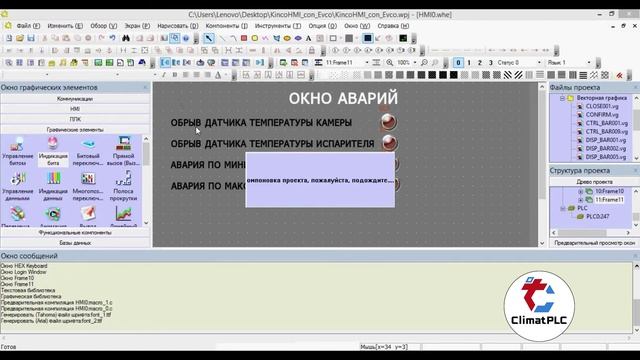Open the Язык 1 language dropdown
Screen dimensions: 640x360
589,62
